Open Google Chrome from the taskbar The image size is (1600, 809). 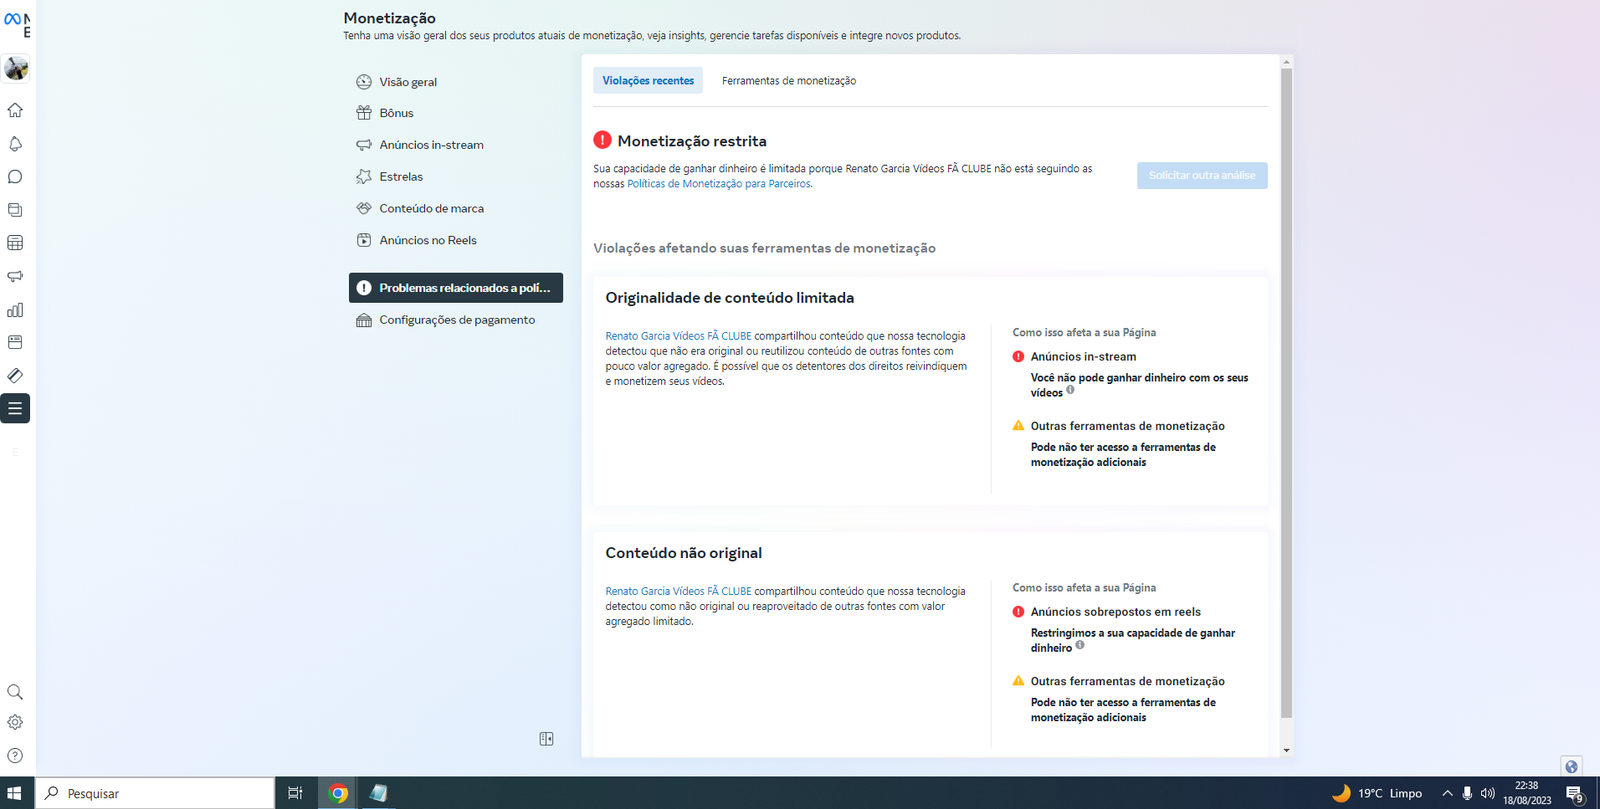338,793
